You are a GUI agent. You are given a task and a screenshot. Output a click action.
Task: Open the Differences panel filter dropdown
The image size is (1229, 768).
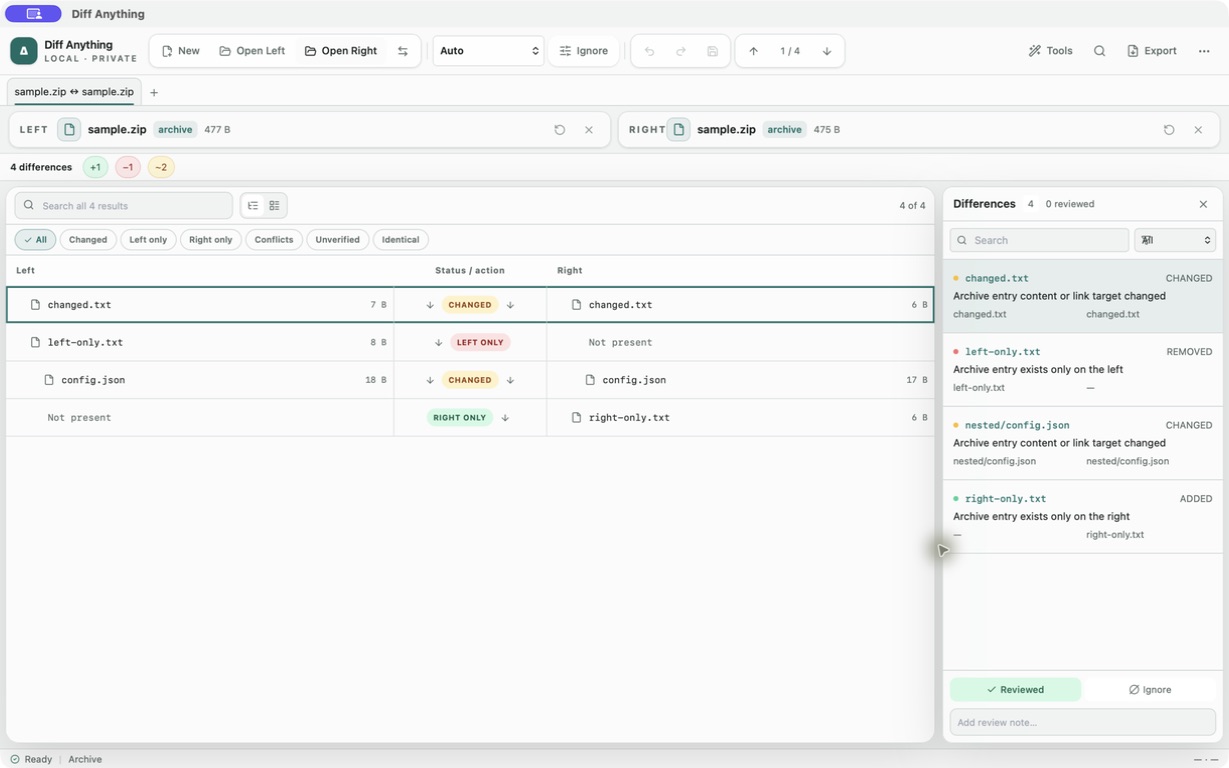coord(1175,240)
